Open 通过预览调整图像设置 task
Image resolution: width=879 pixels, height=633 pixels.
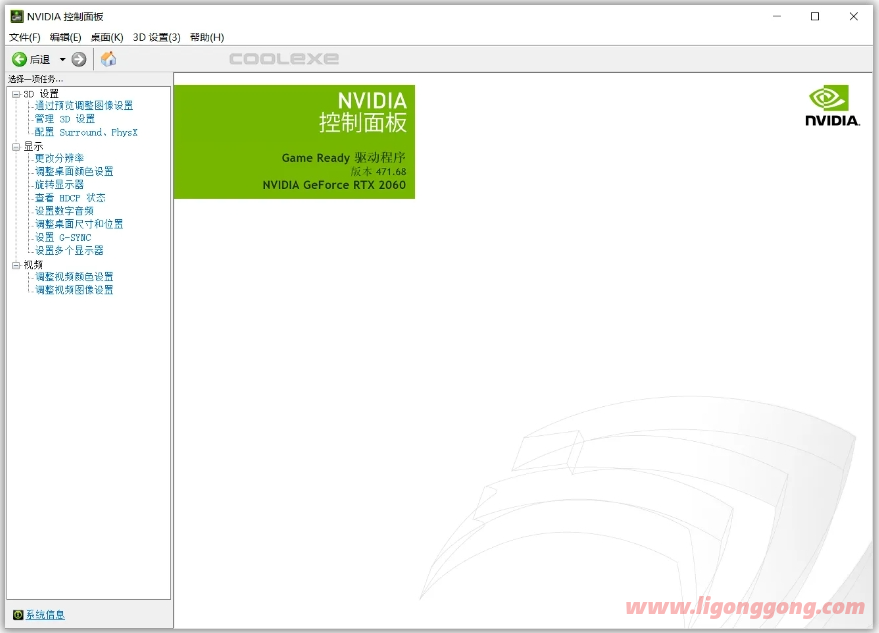click(x=84, y=105)
